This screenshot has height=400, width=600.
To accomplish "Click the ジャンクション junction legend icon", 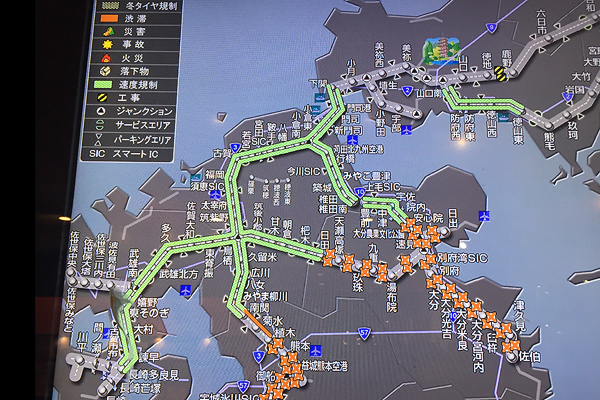I will pyautogui.click(x=102, y=112).
